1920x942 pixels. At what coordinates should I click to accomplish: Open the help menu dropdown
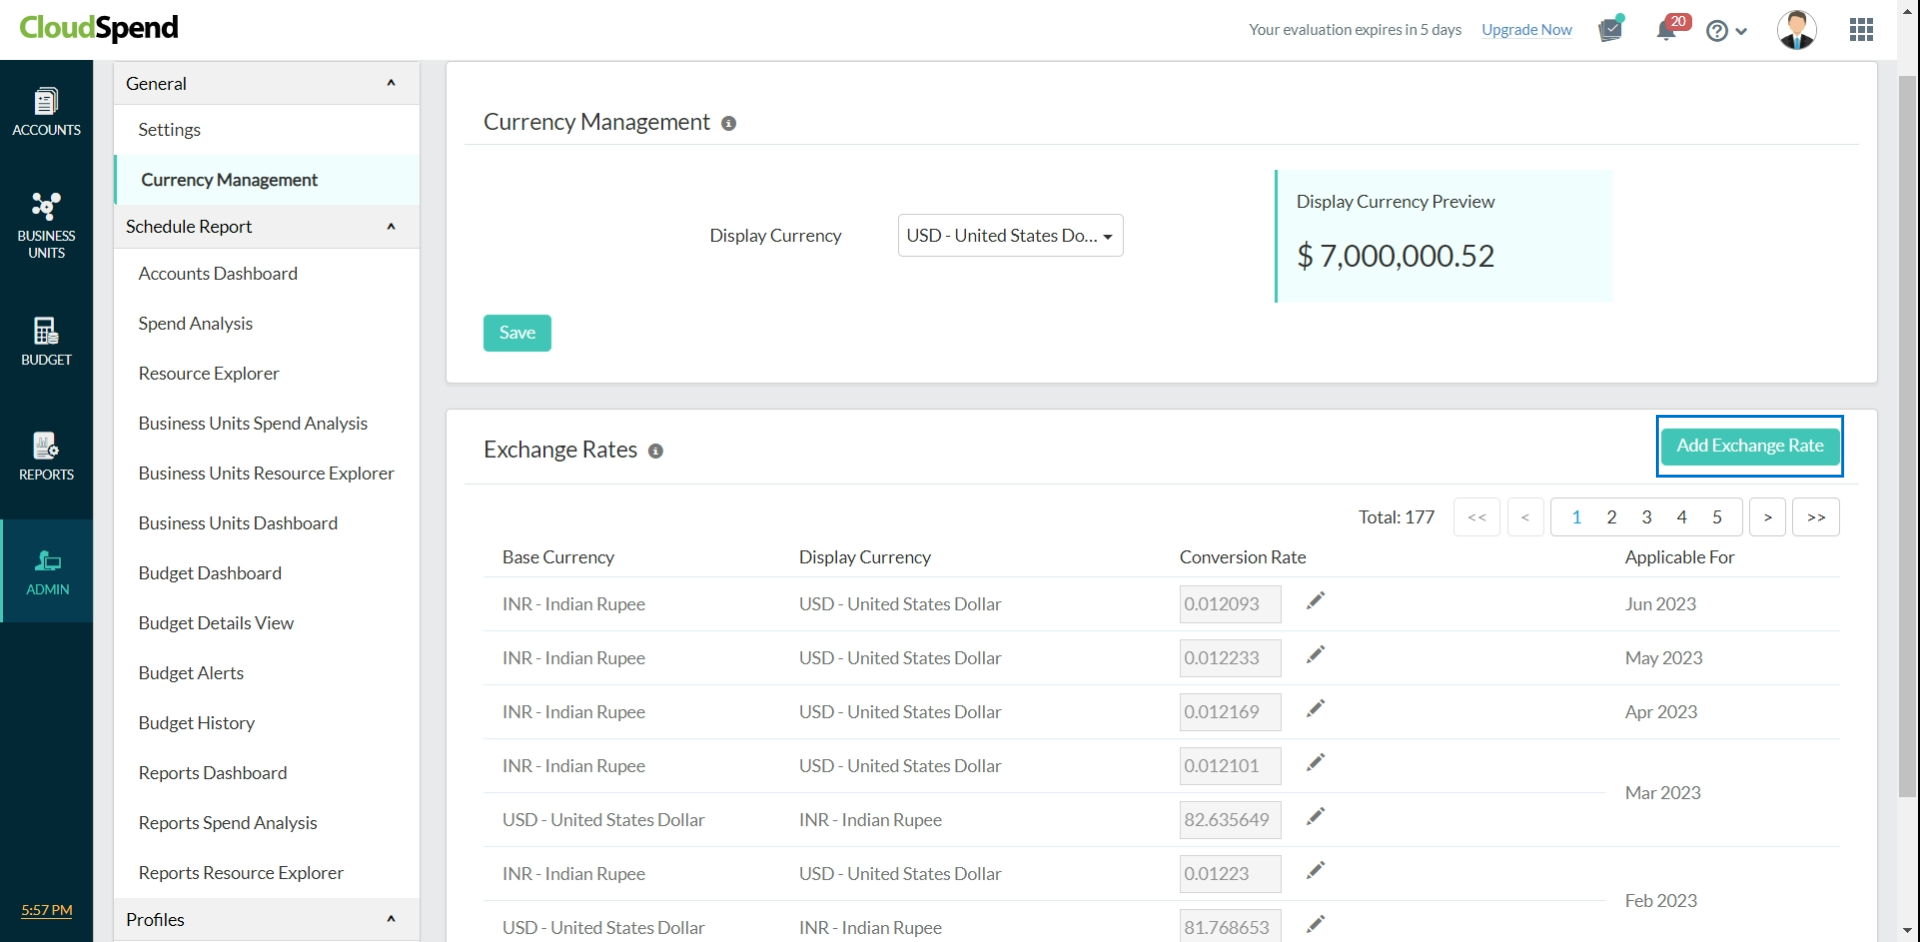click(x=1726, y=31)
